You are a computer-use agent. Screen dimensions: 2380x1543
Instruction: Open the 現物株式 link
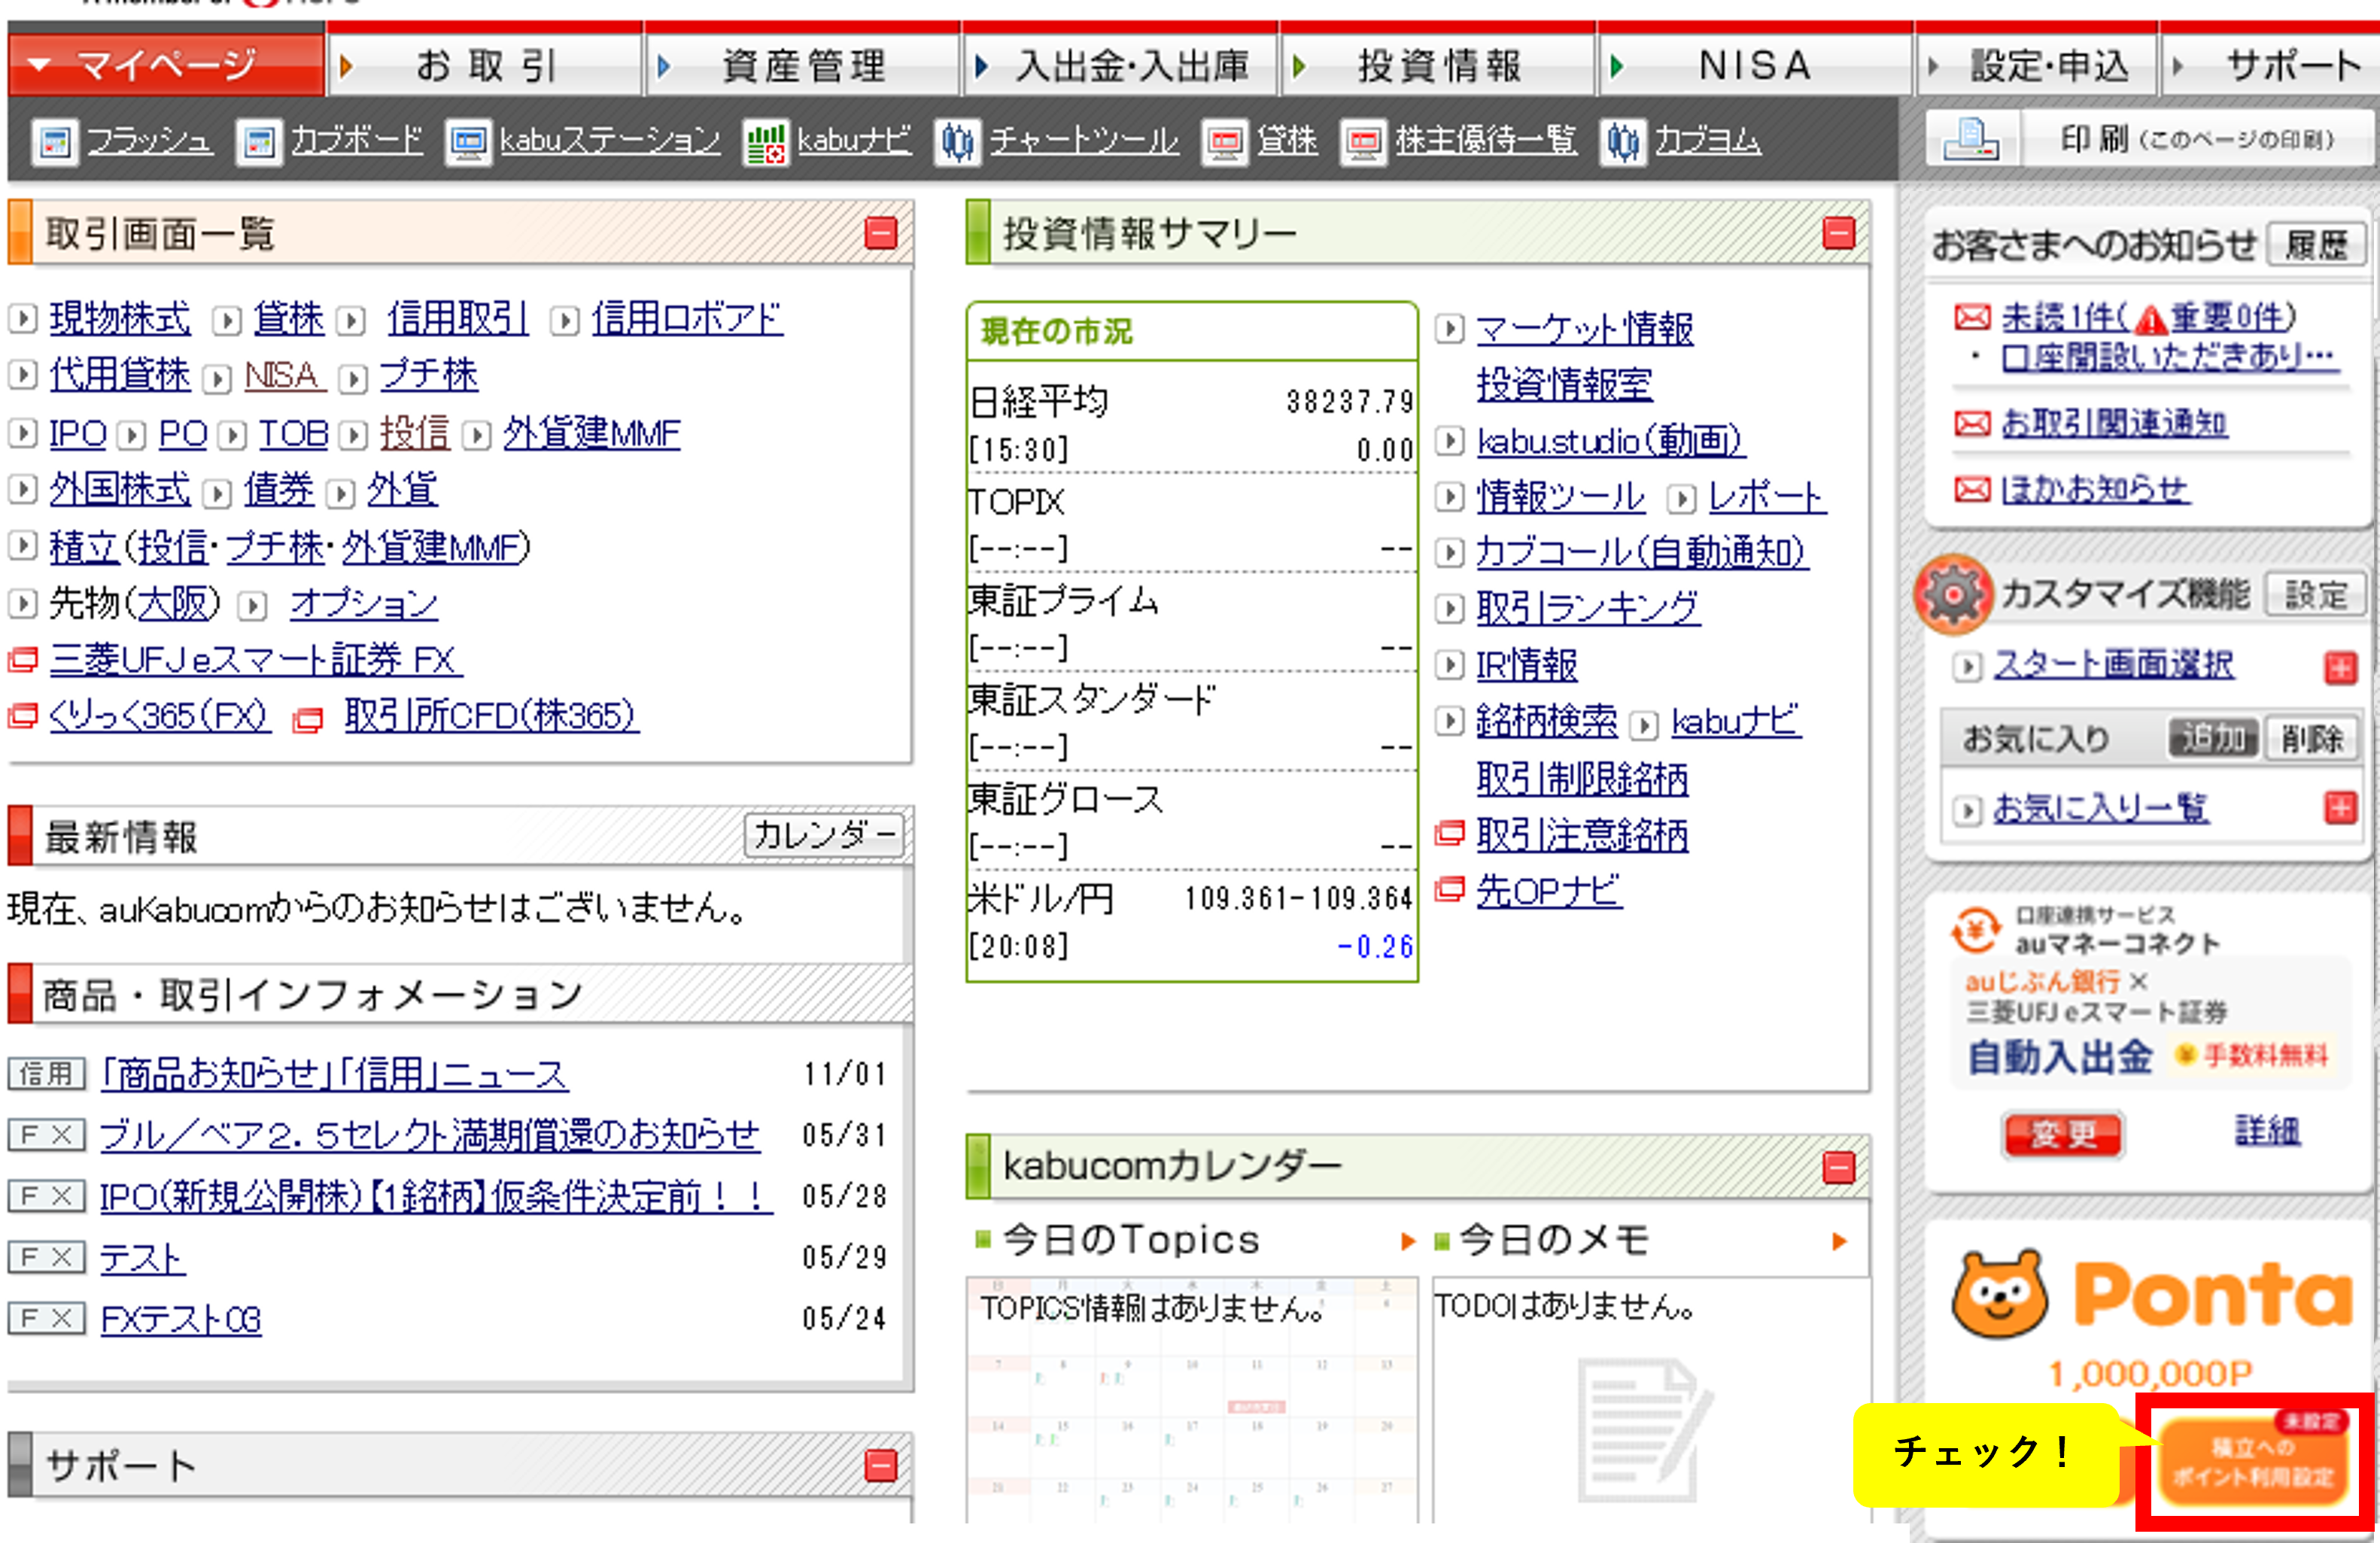tap(120, 319)
